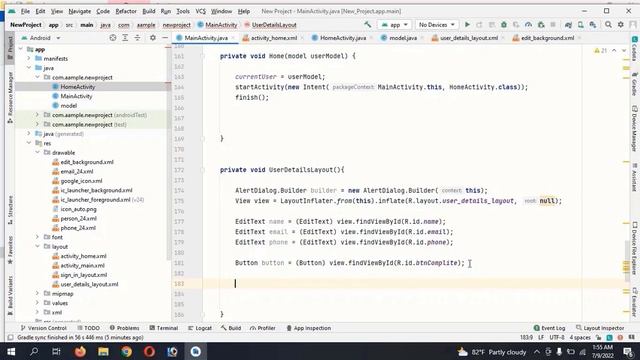Toggle the Resource Manager side panel

10,97
